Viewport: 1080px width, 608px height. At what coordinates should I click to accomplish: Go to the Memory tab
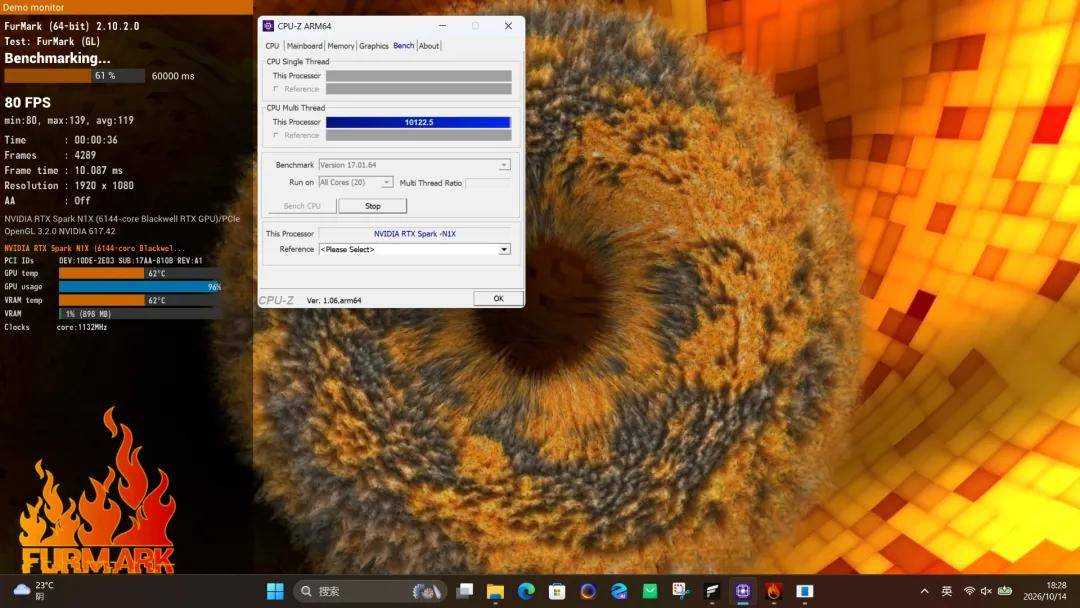click(x=341, y=46)
